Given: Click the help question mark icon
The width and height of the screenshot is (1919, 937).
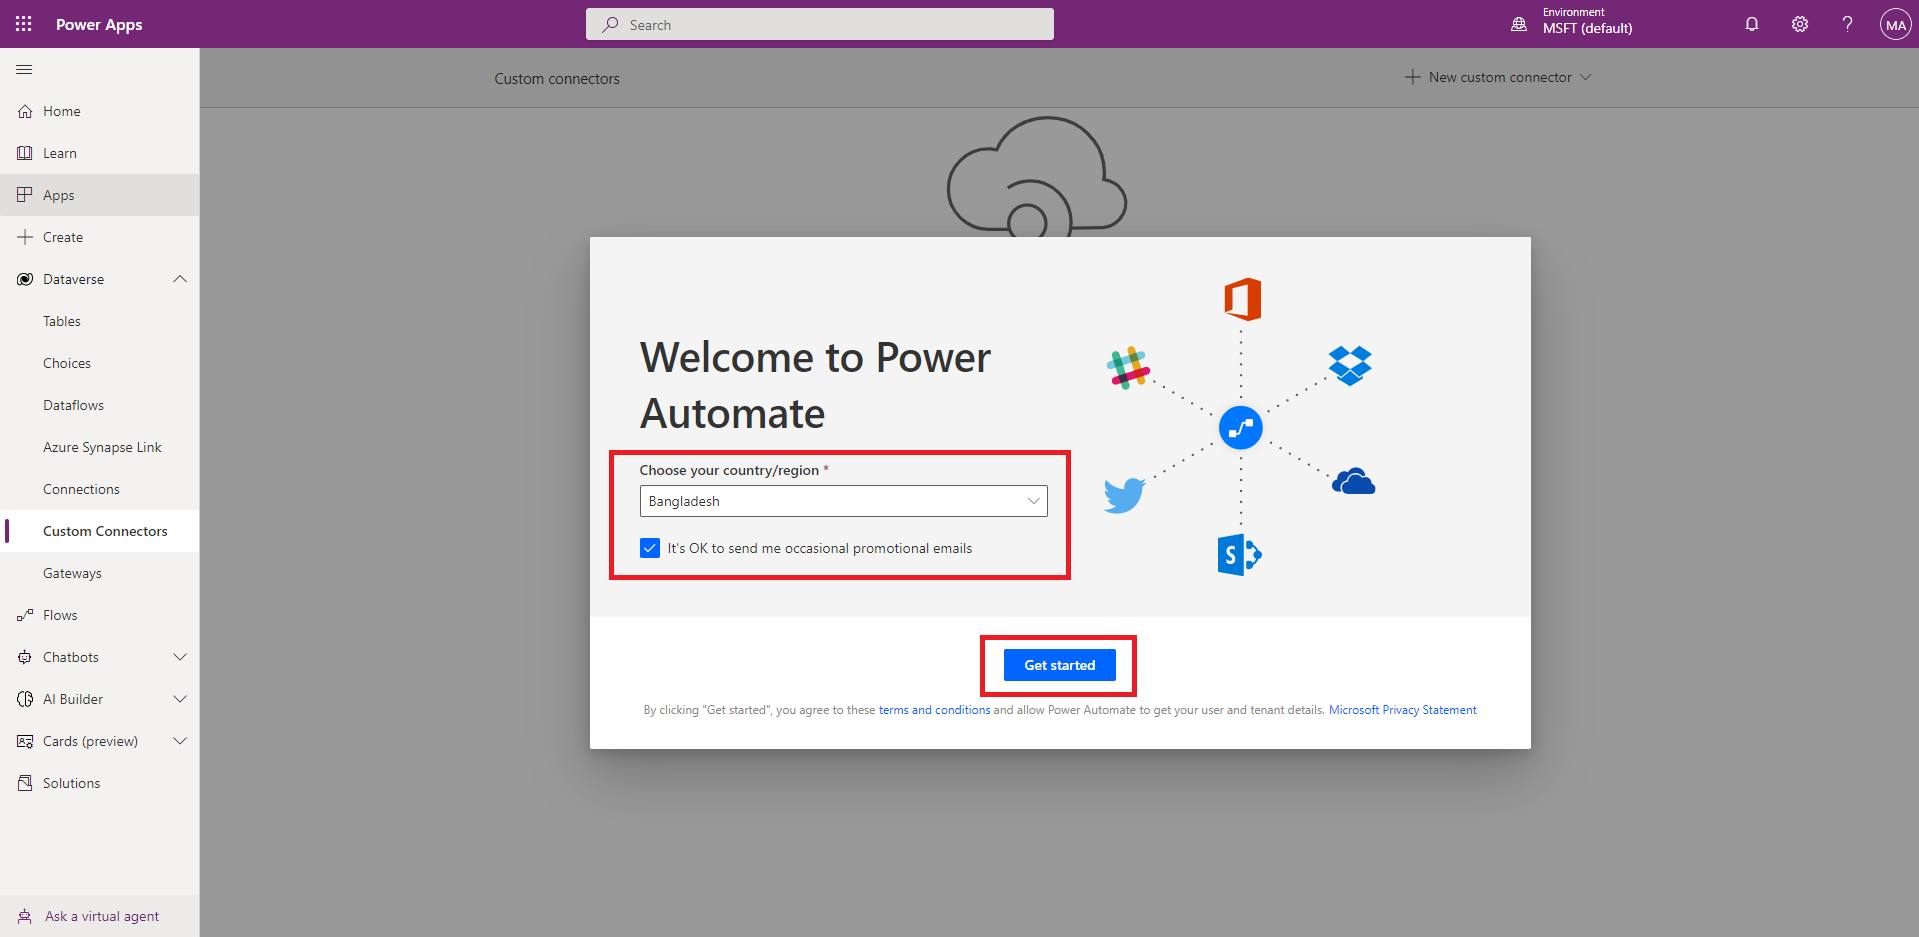Looking at the screenshot, I should point(1847,24).
